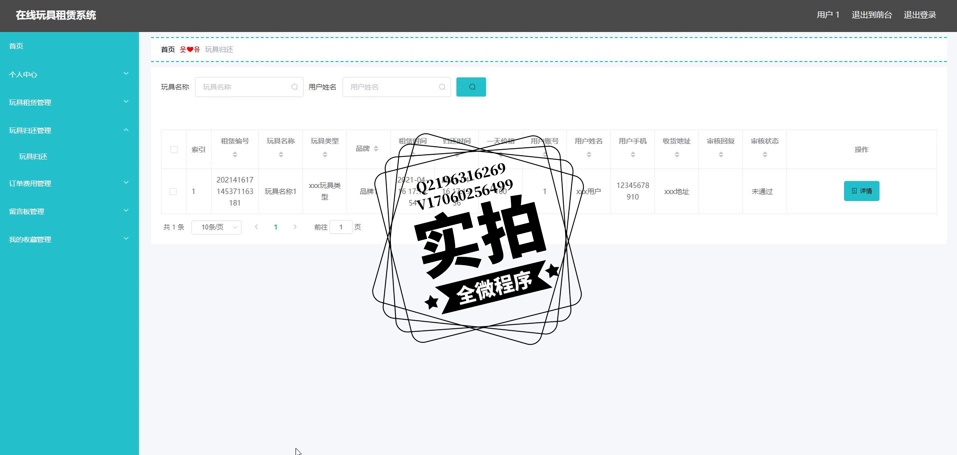Open 首页 in the sidebar

point(16,46)
